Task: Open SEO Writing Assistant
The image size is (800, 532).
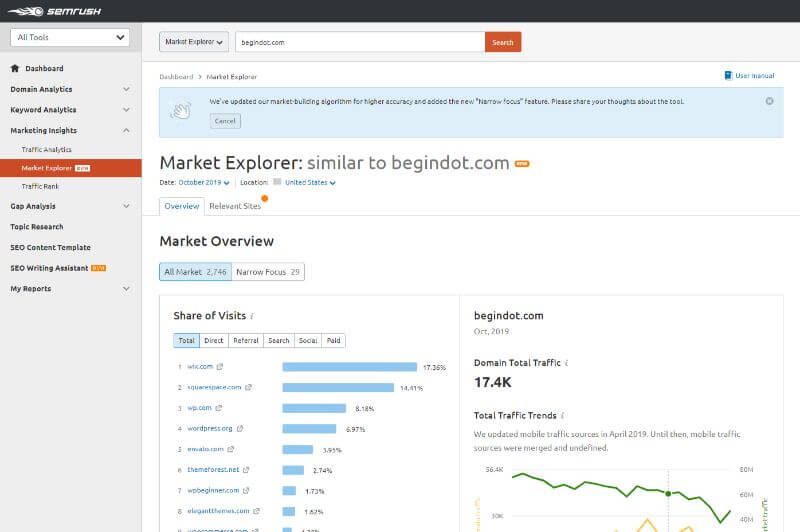Action: (x=49, y=268)
